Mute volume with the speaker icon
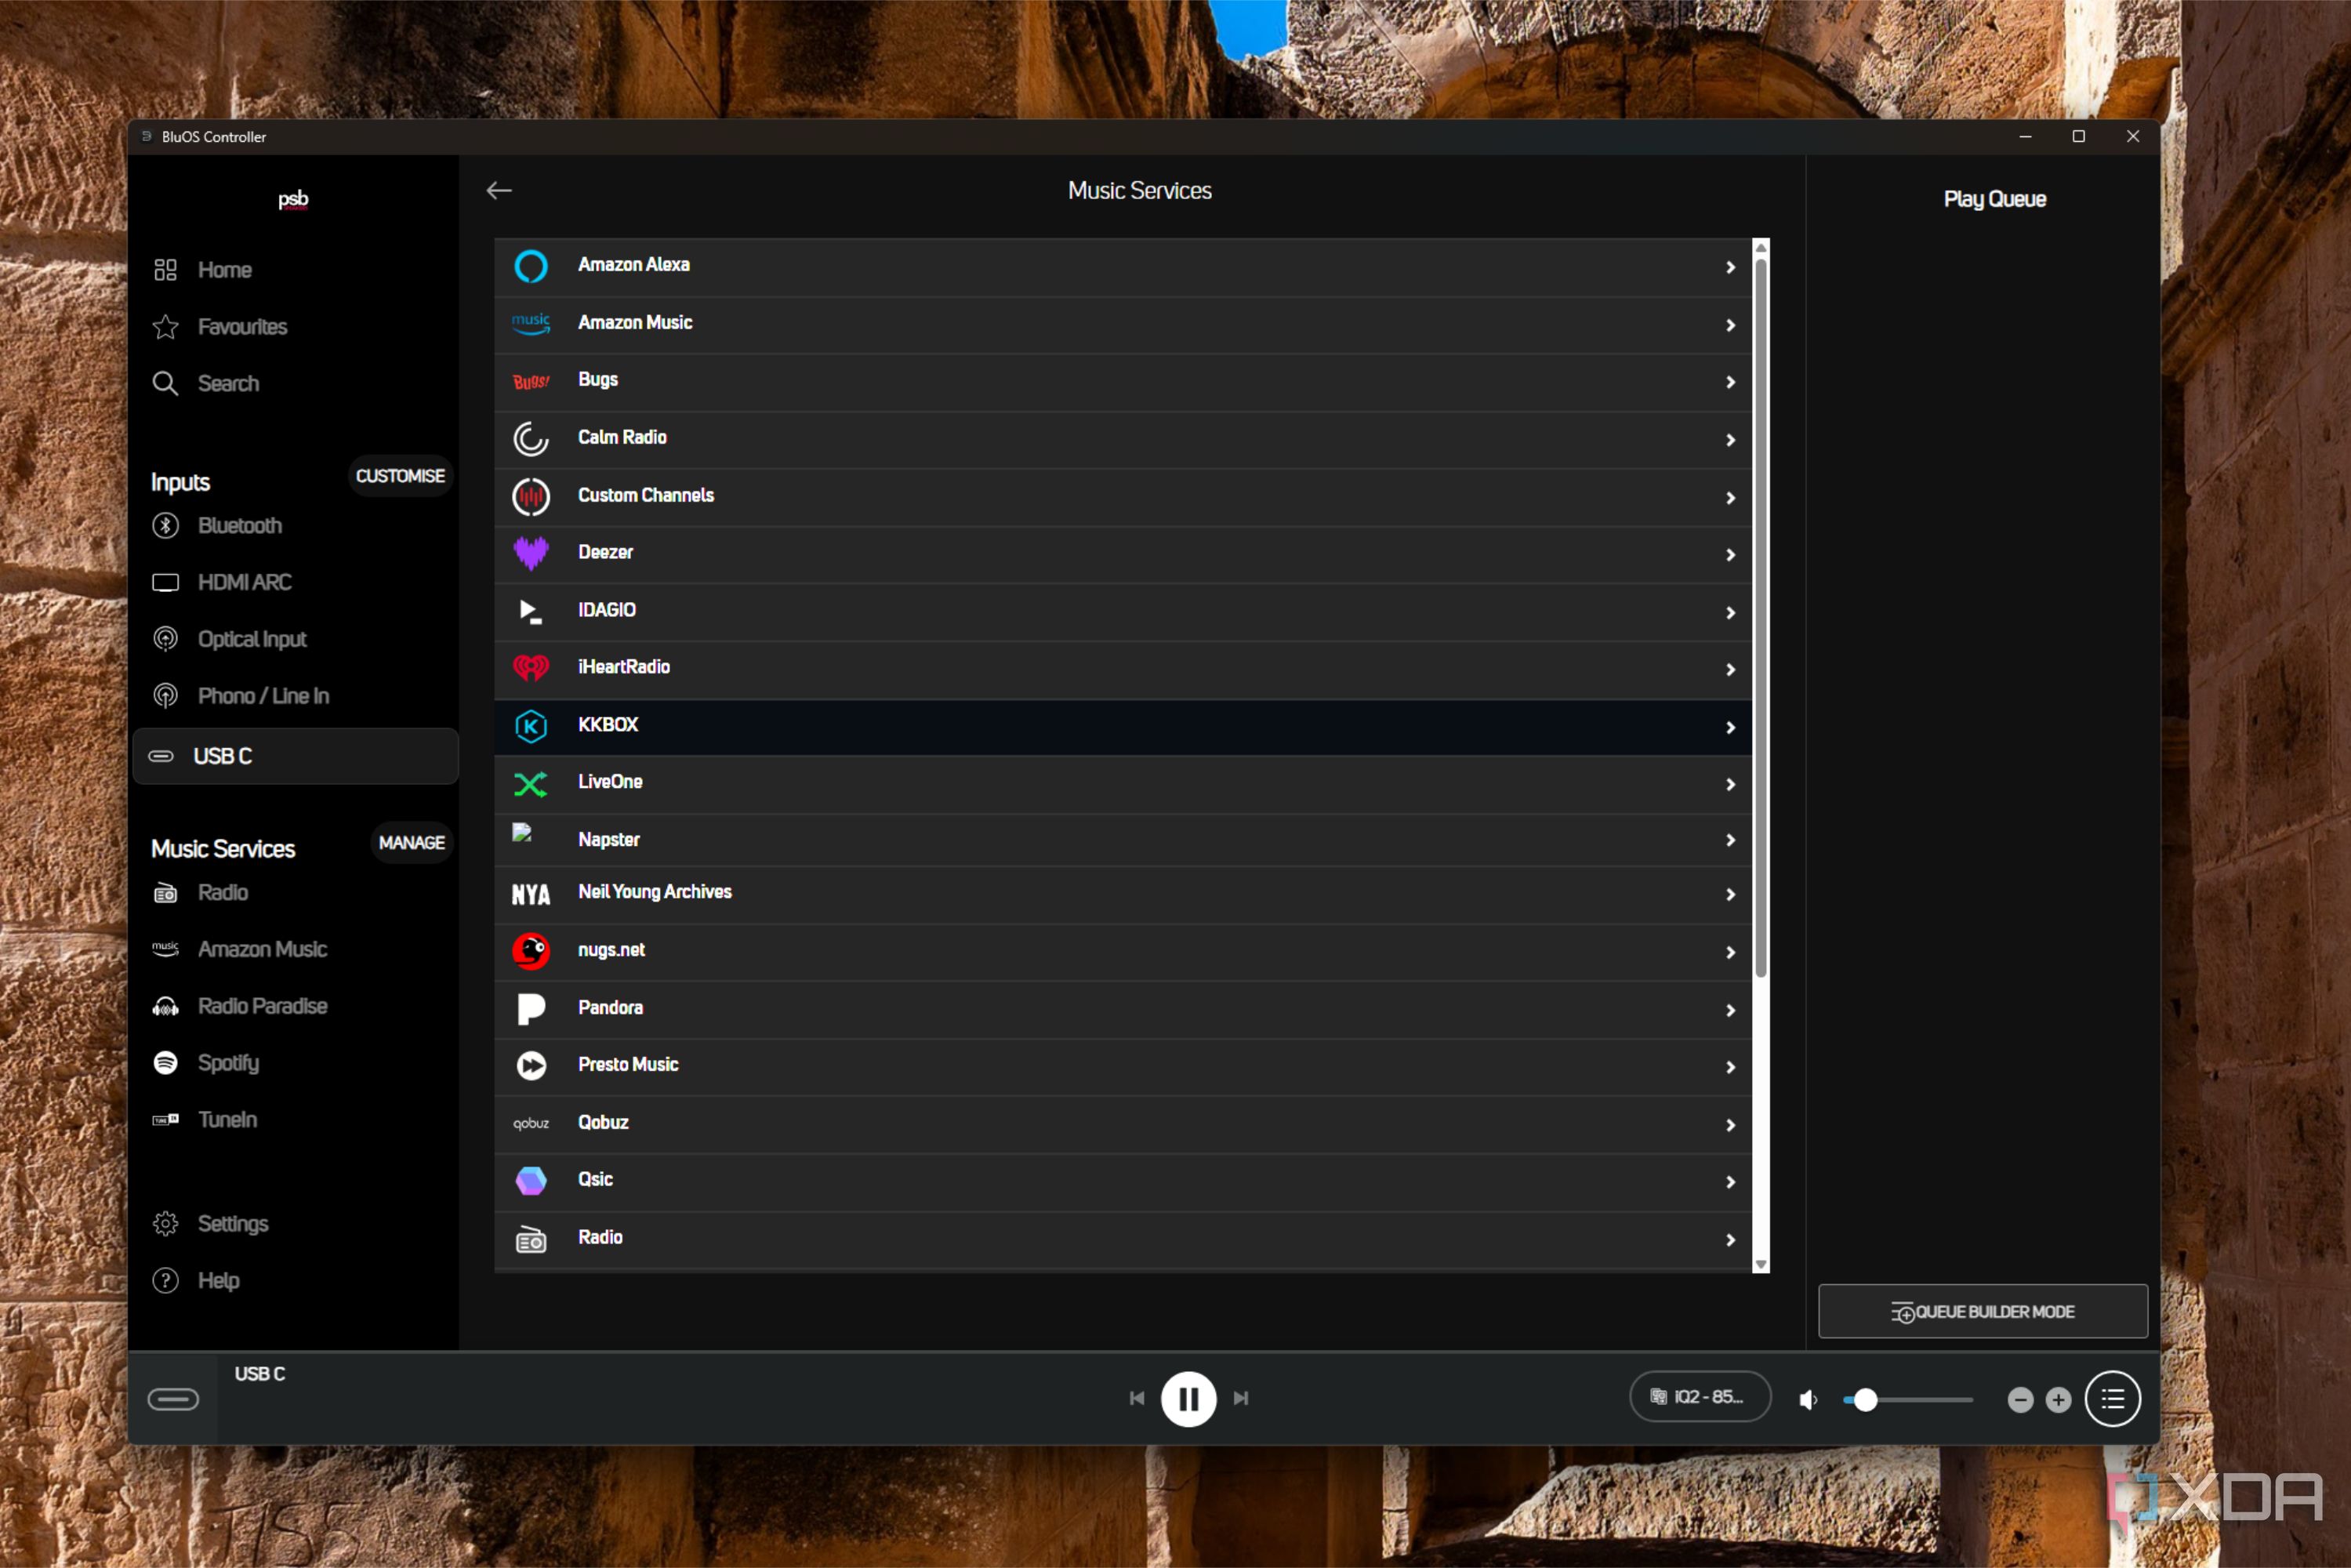 pyautogui.click(x=1808, y=1399)
